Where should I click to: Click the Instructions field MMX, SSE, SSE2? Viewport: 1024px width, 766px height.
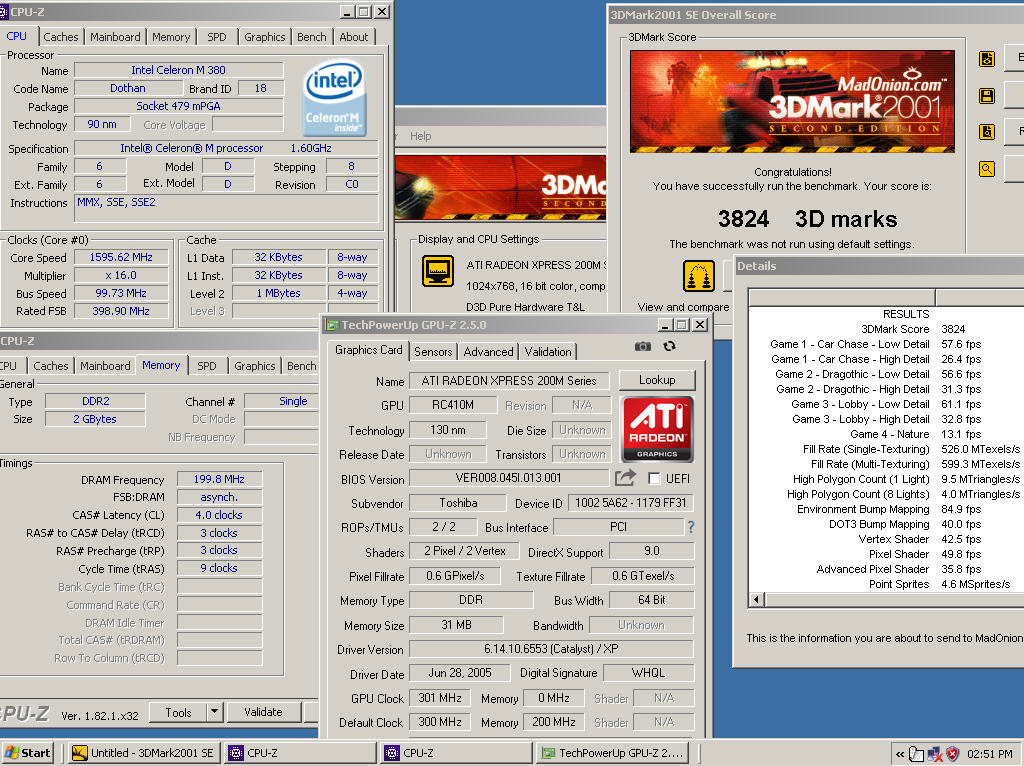click(x=226, y=209)
